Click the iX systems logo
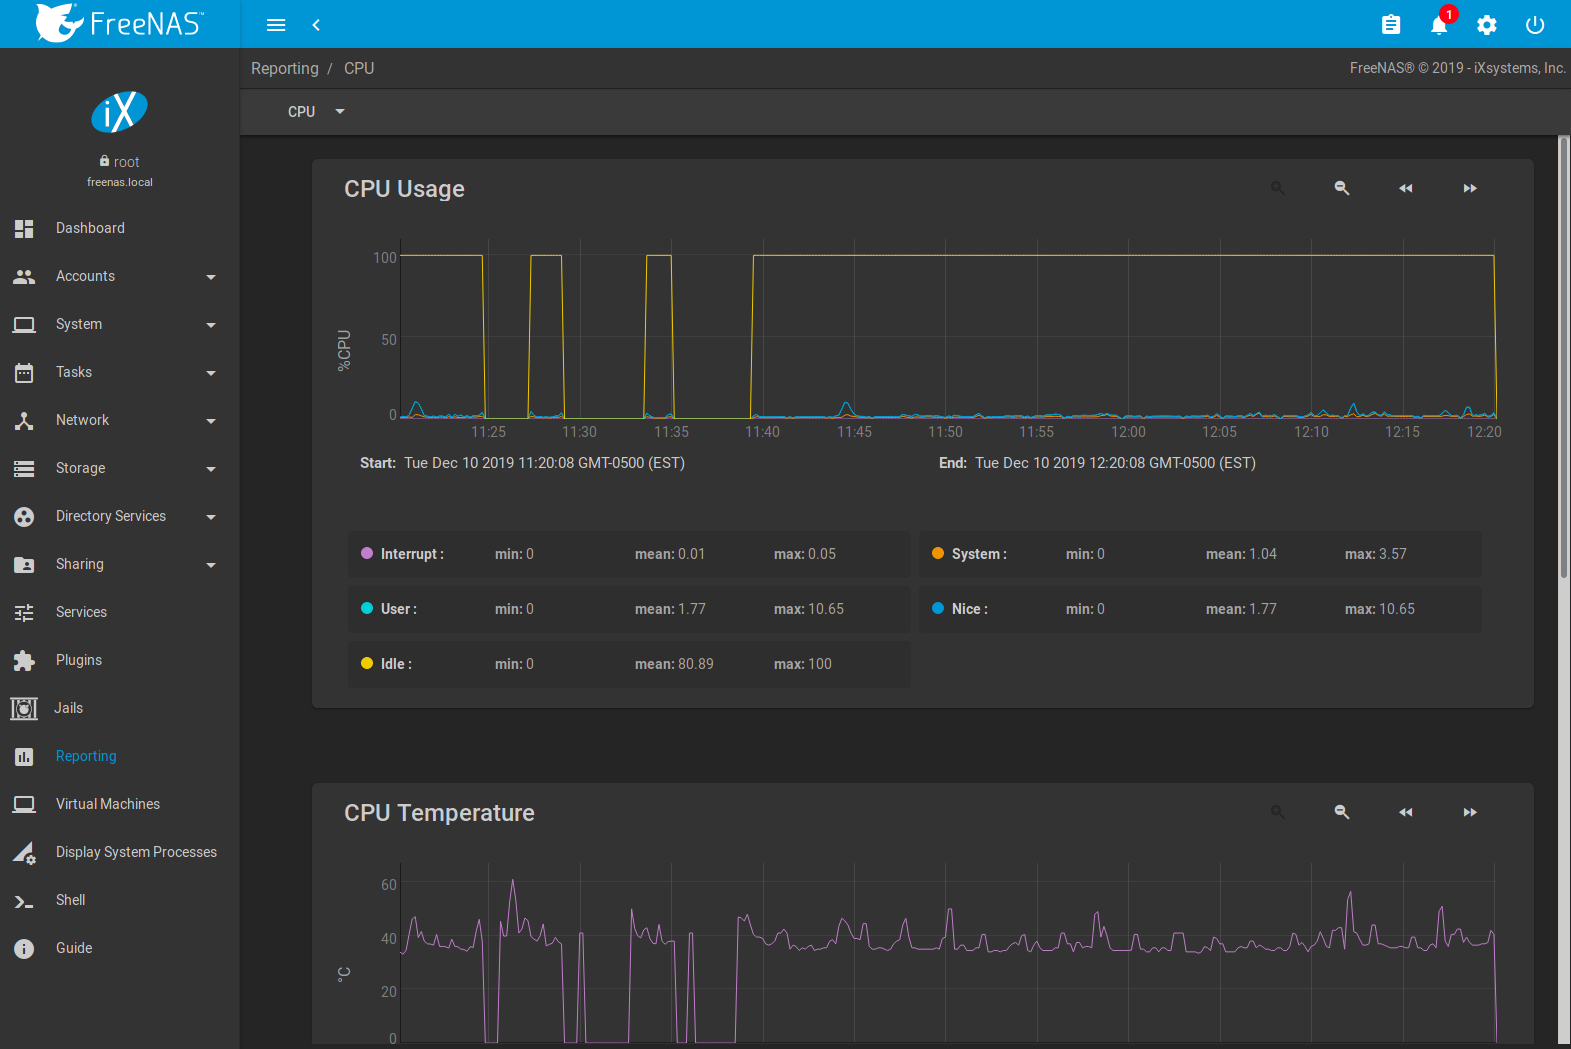 click(119, 112)
